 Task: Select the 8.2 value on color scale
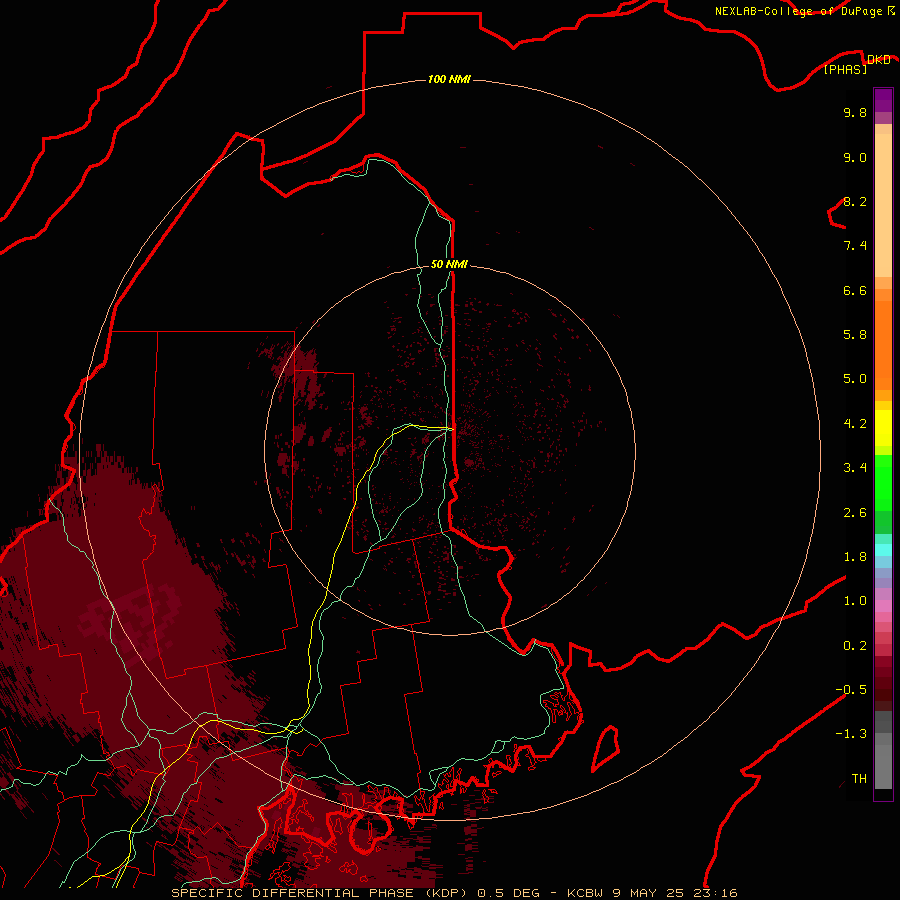tap(855, 201)
